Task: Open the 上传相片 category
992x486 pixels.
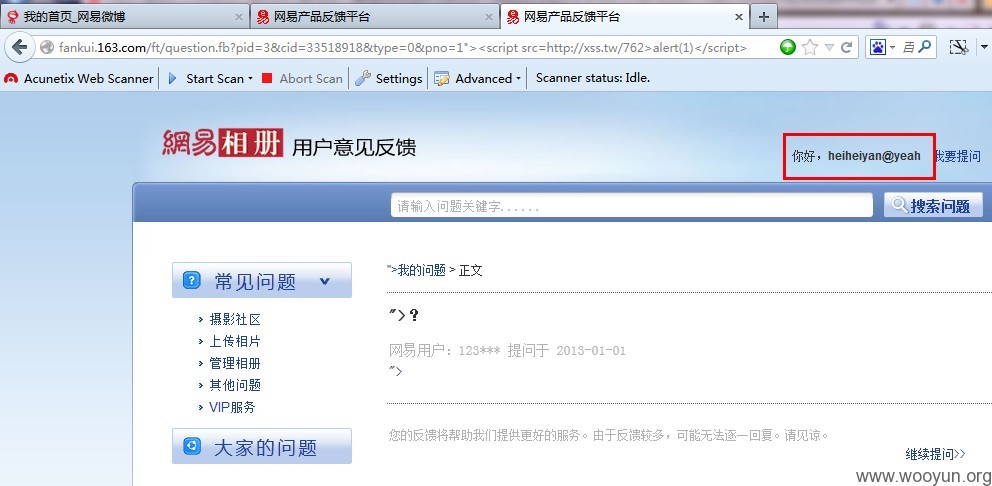Action: click(235, 342)
